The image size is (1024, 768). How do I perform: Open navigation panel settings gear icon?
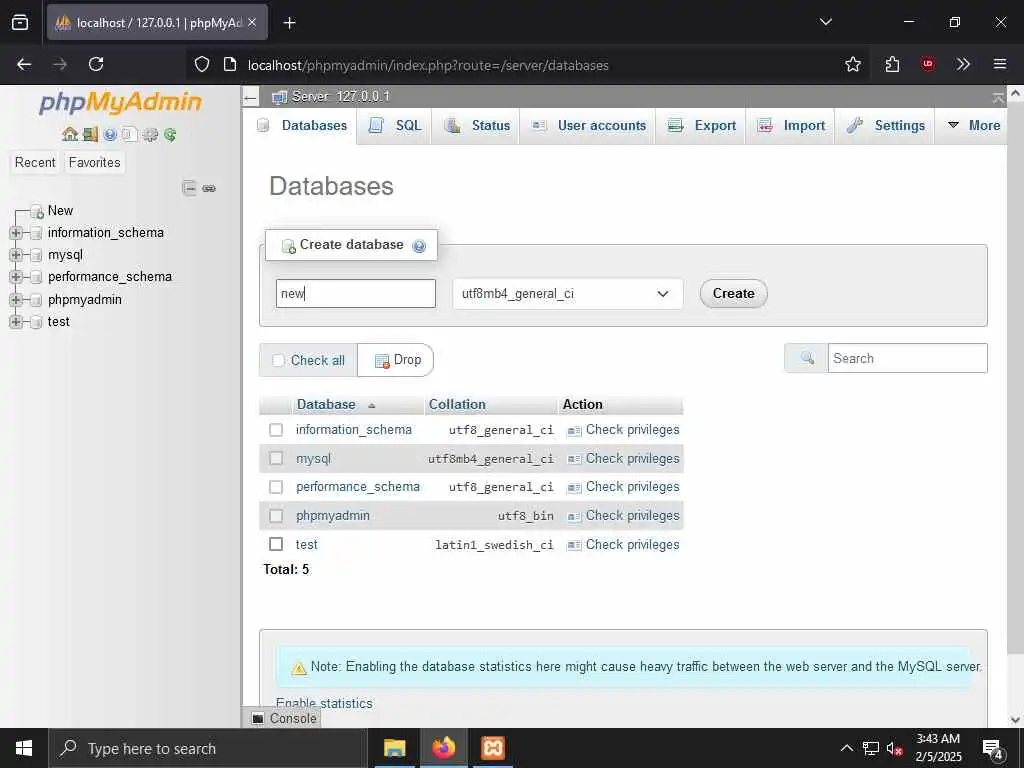tap(150, 135)
